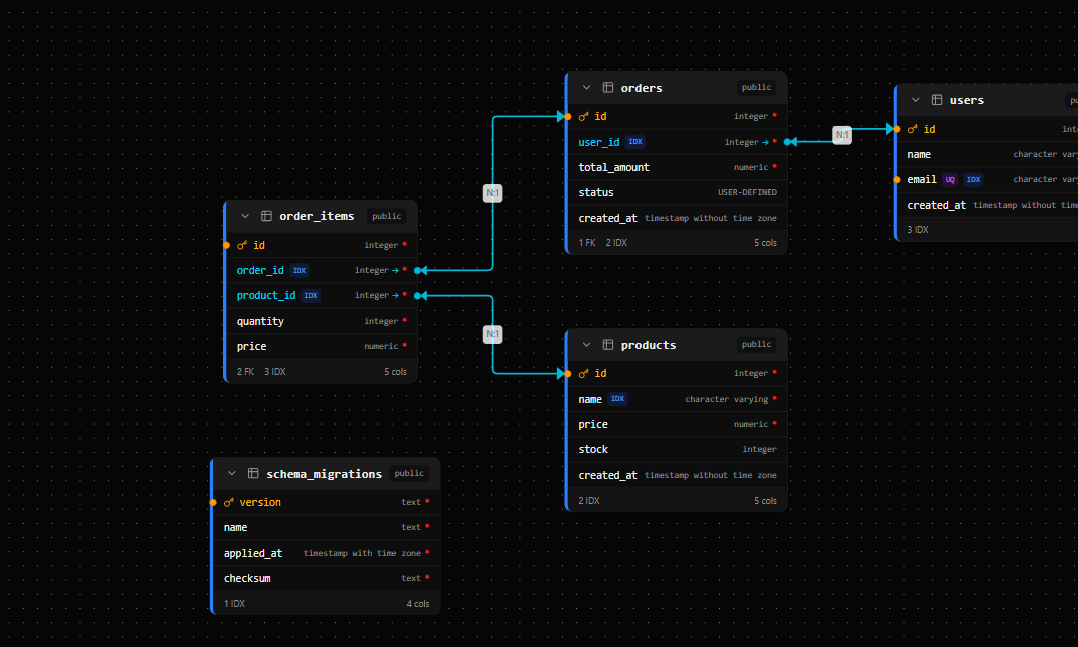Click the table icon beside schema_migrations title
The height and width of the screenshot is (647, 1078).
tap(254, 474)
